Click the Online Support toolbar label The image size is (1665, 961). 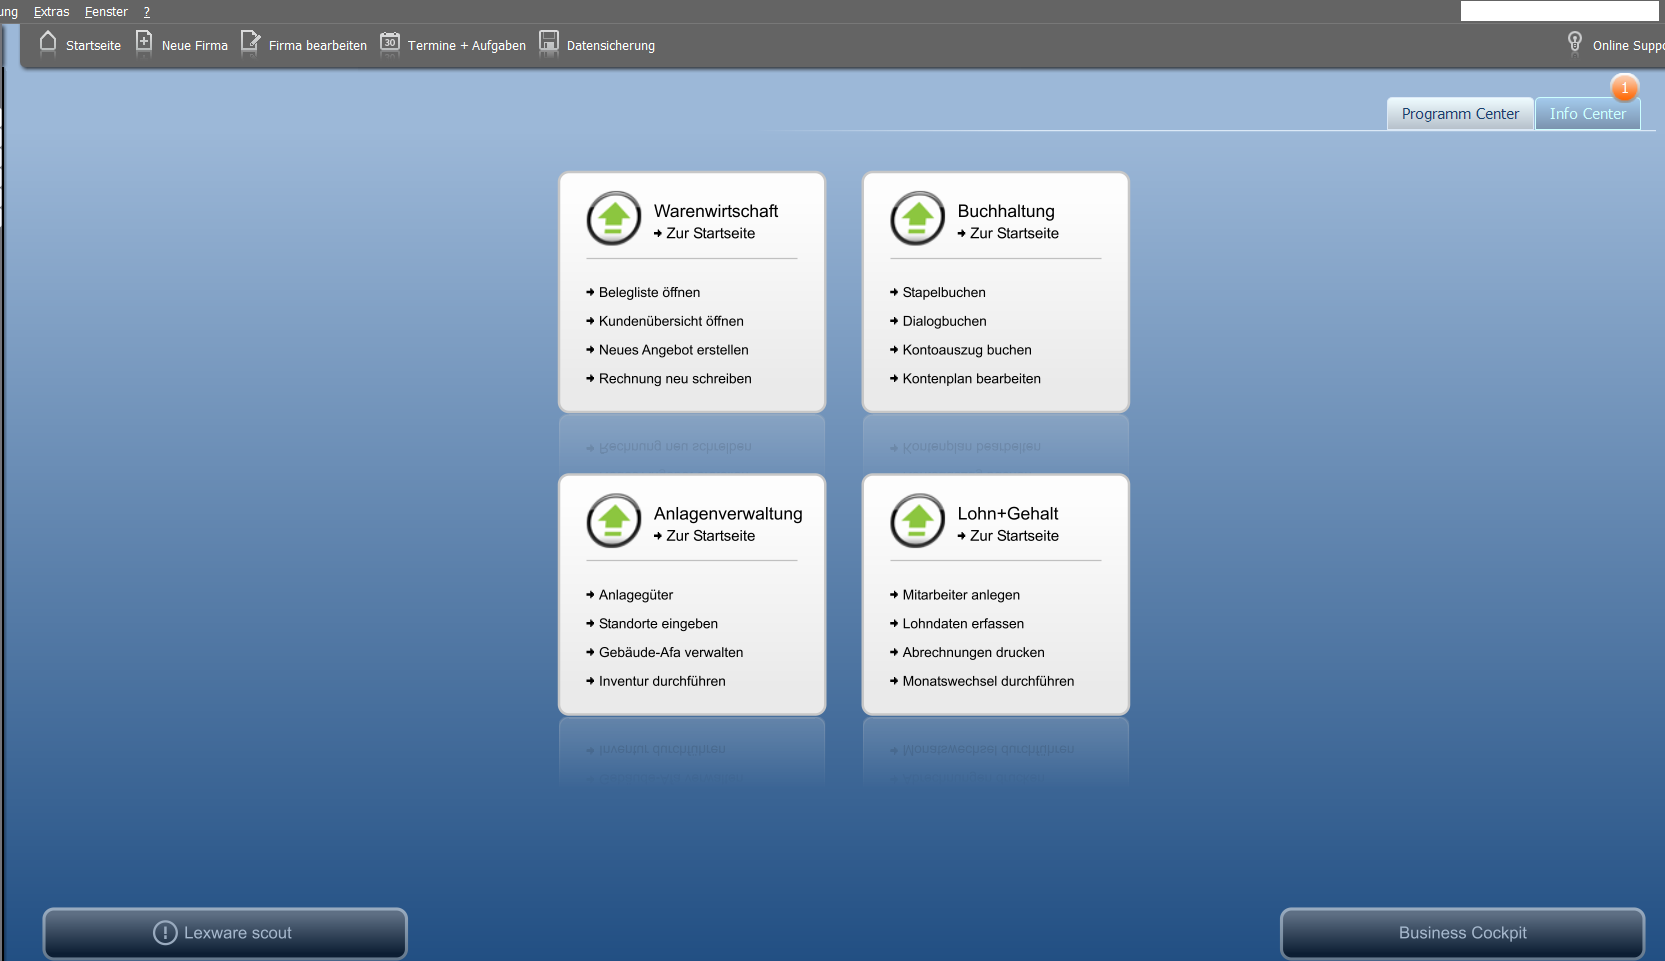point(1629,46)
